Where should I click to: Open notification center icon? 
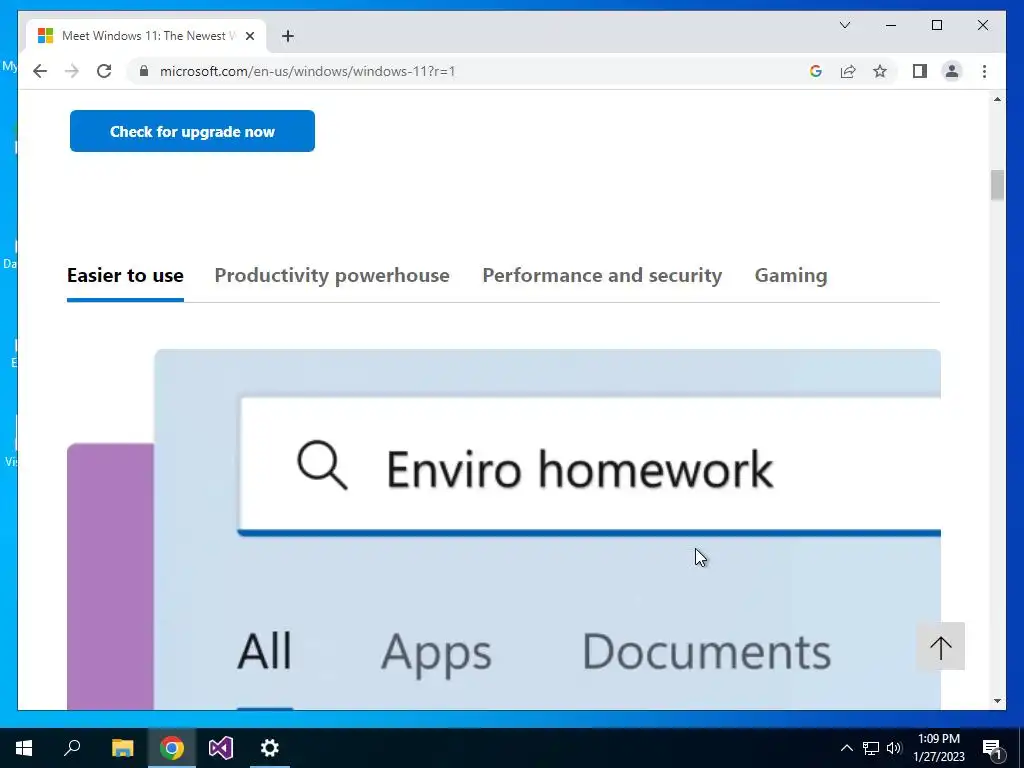[992, 748]
